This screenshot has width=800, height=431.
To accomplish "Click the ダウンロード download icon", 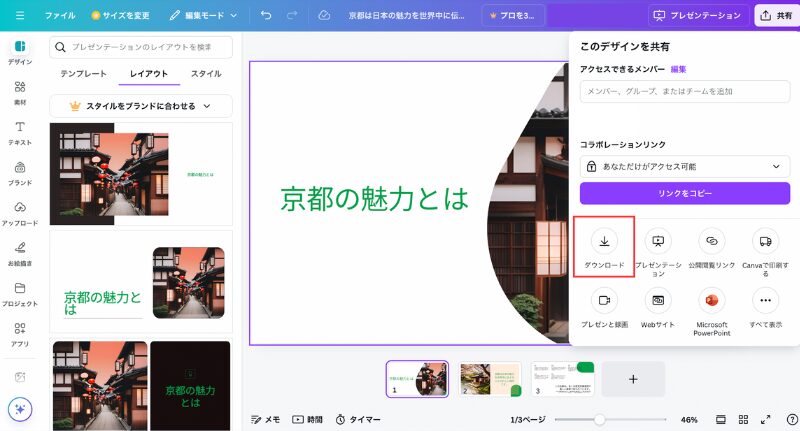I will point(604,241).
